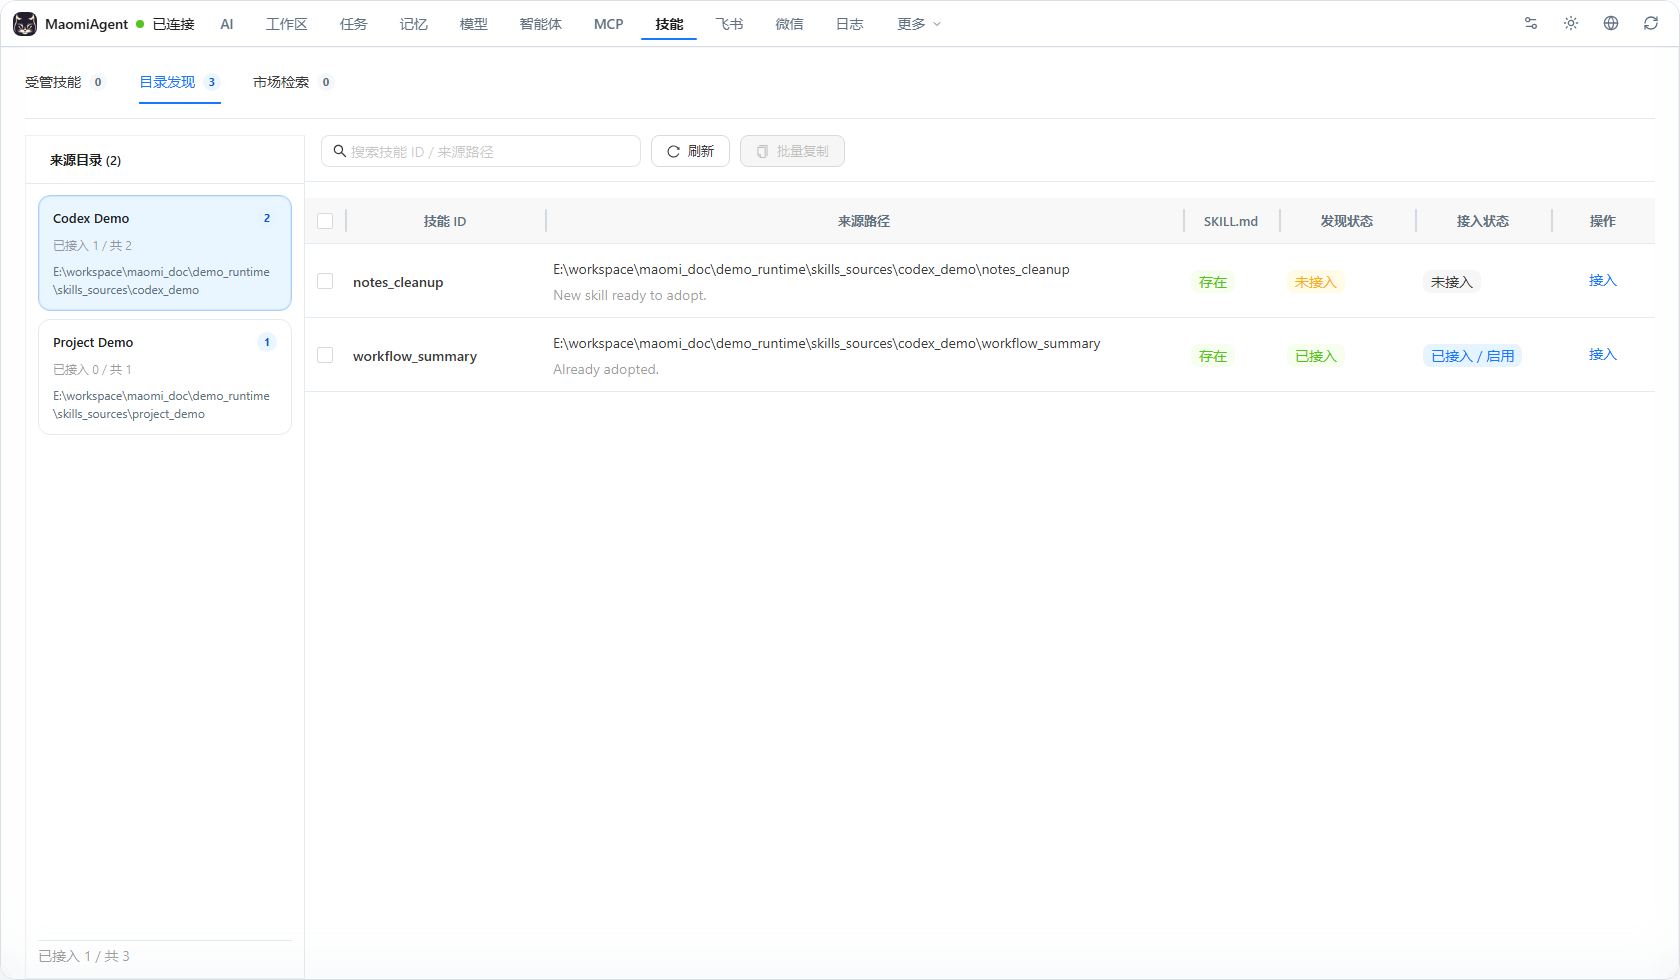Screen dimensions: 1680x980
Task: Click 接入 link for notes_cleanup
Action: (x=1603, y=281)
